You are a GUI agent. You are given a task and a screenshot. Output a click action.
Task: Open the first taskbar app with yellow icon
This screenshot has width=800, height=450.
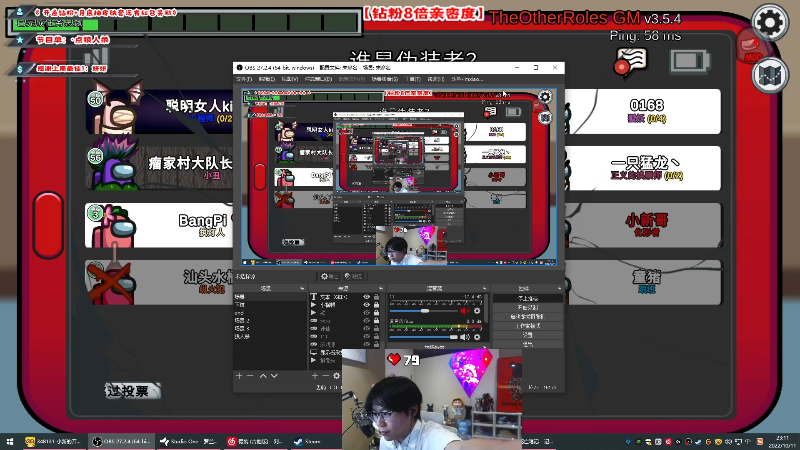click(x=54, y=441)
